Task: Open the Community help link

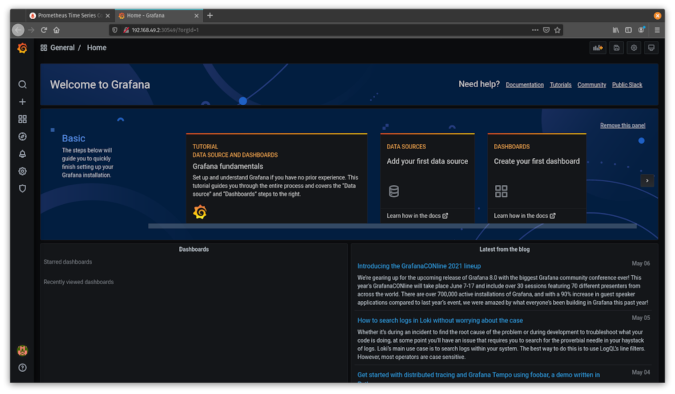Action: coord(591,85)
